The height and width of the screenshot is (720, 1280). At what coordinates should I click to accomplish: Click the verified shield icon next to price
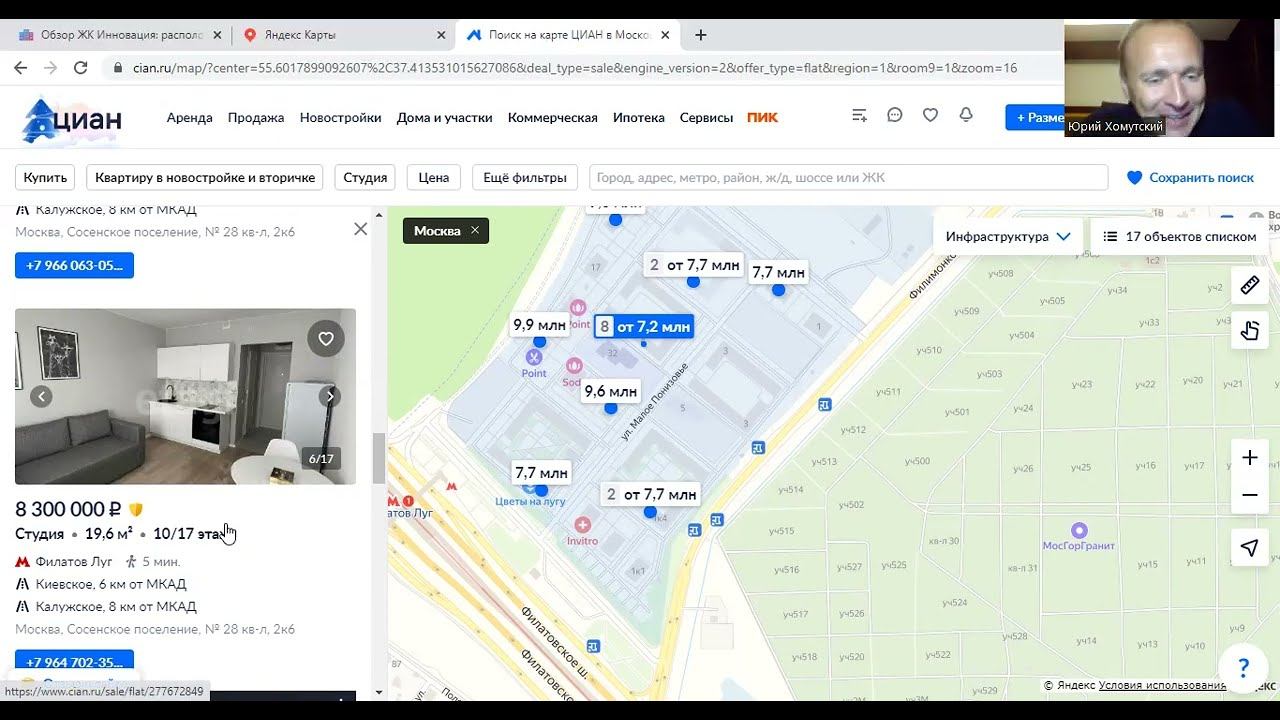[136, 510]
